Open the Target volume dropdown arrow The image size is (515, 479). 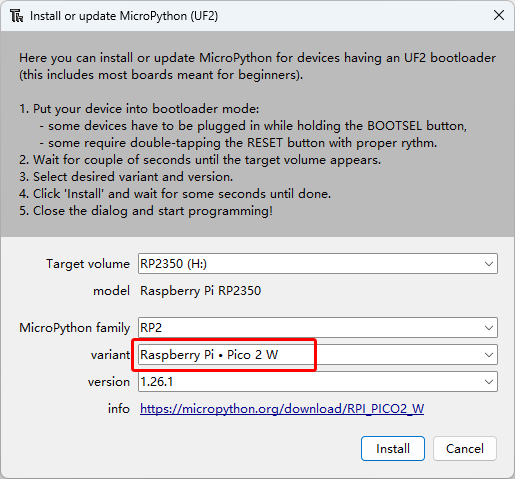click(489, 264)
